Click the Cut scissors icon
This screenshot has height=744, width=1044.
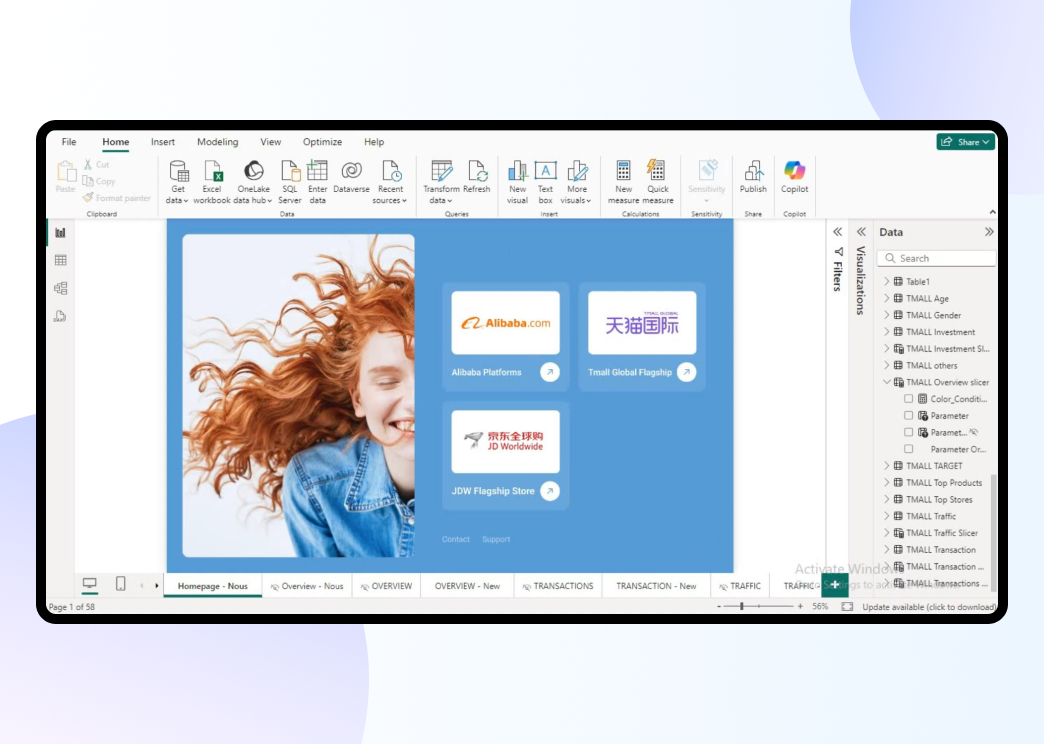(x=88, y=165)
